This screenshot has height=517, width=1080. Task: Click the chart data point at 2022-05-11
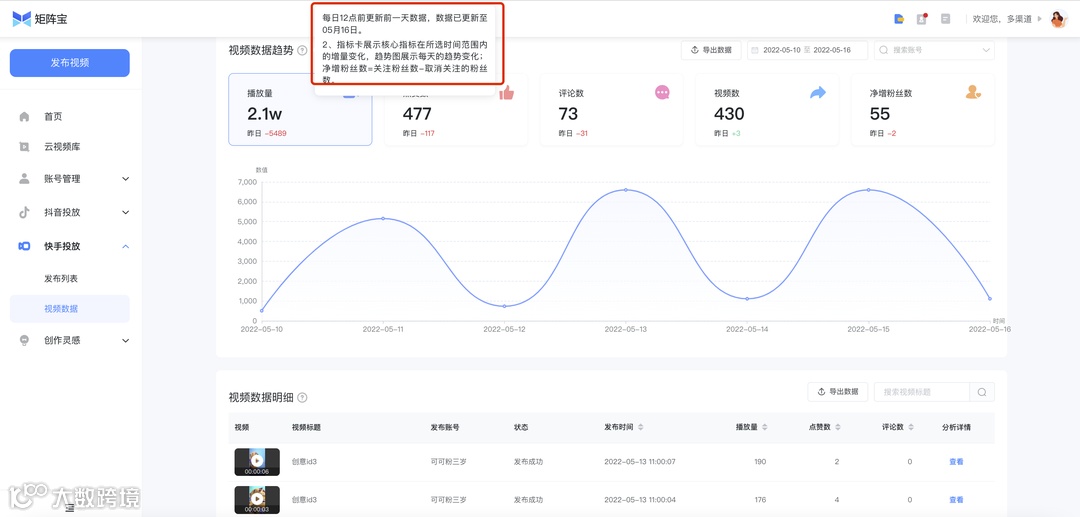(383, 218)
